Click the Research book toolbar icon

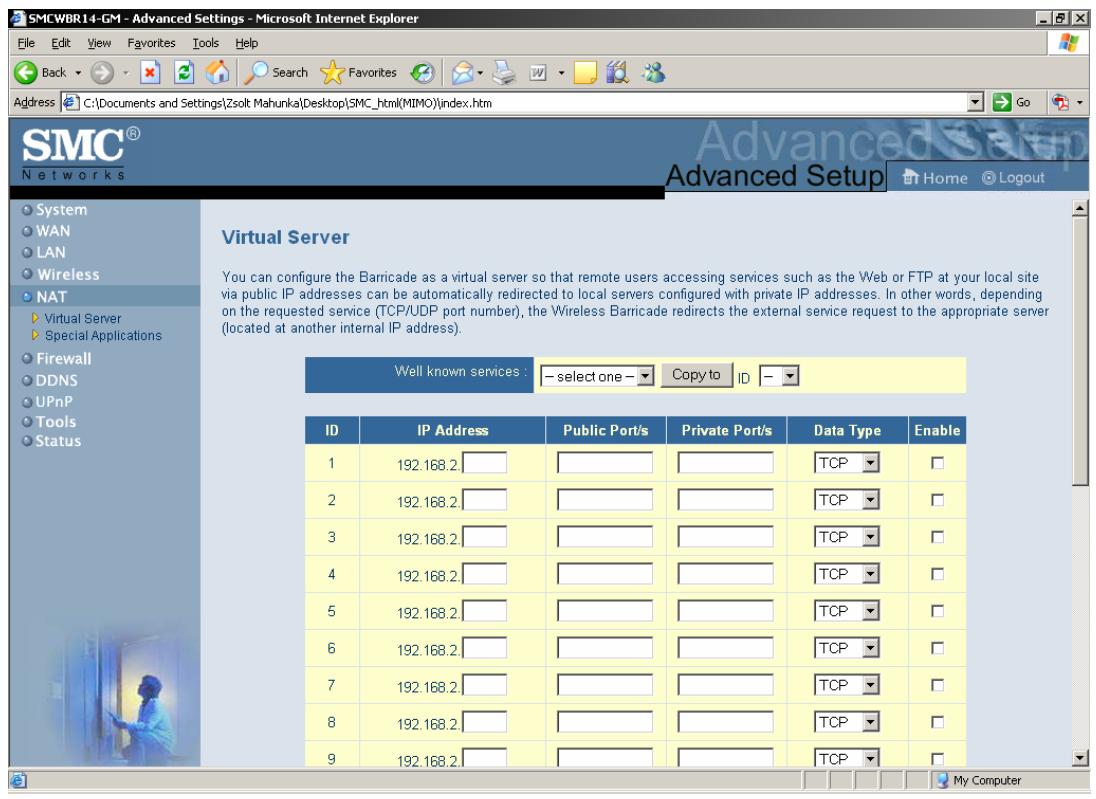[x=617, y=73]
